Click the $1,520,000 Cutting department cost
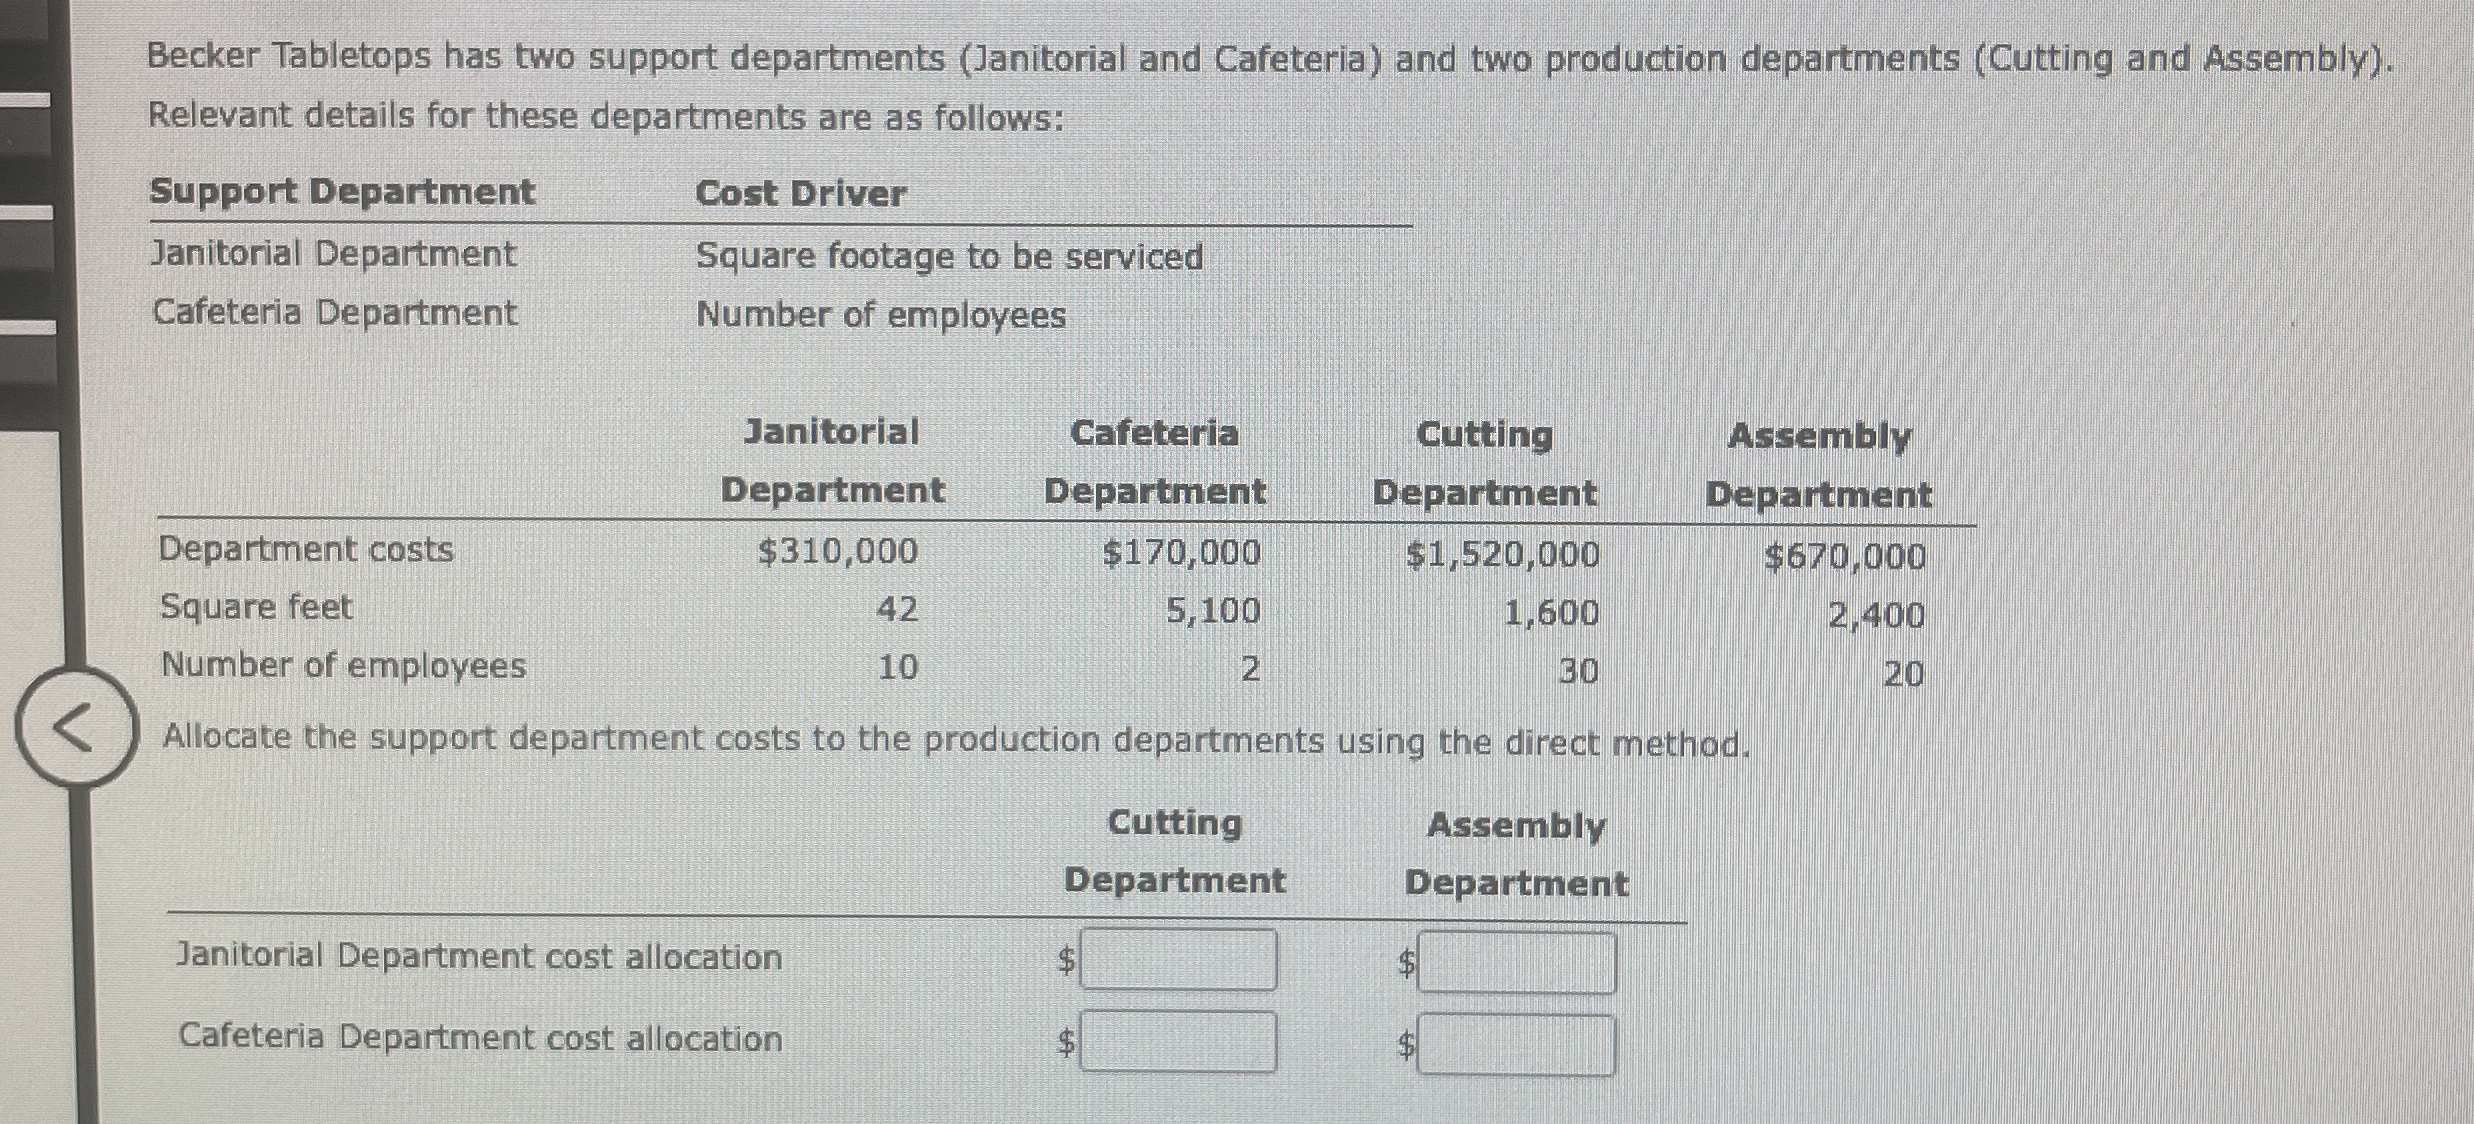This screenshot has height=1124, width=2474. [1502, 555]
